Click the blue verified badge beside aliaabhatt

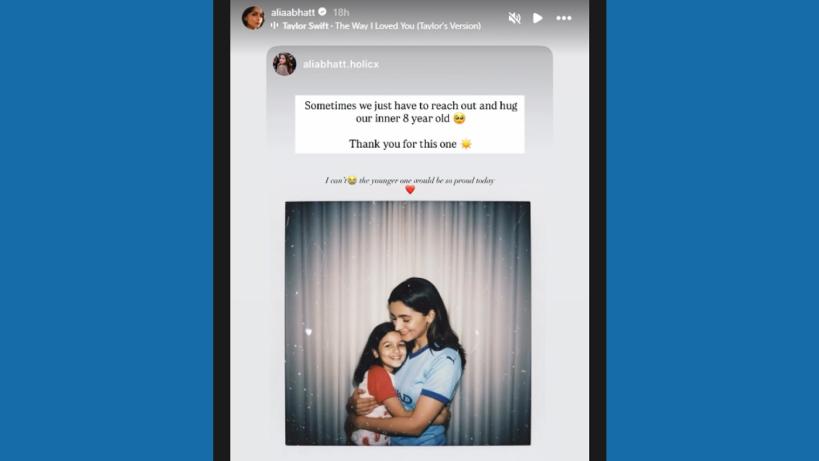pyautogui.click(x=322, y=11)
